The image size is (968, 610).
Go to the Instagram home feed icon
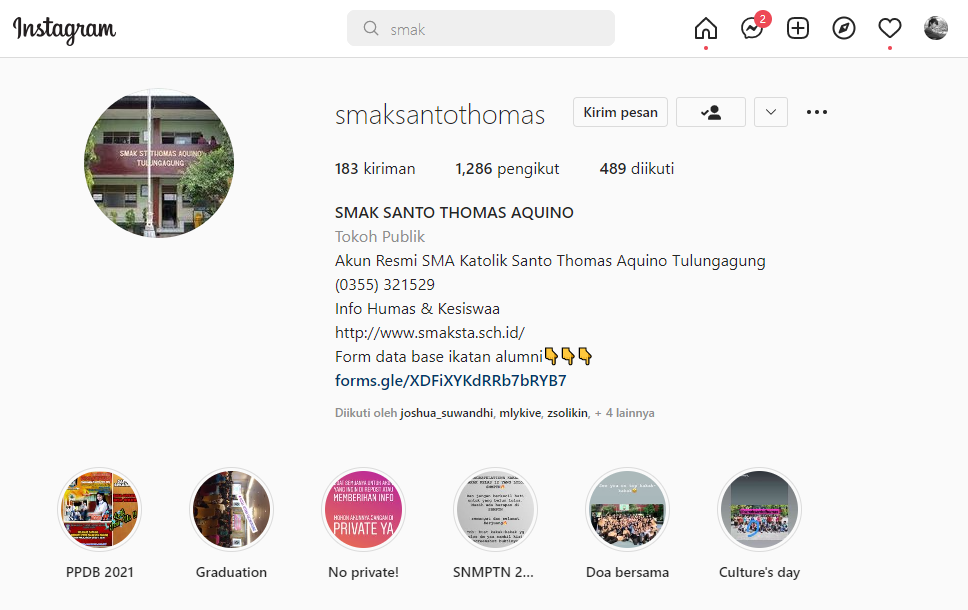tap(706, 28)
